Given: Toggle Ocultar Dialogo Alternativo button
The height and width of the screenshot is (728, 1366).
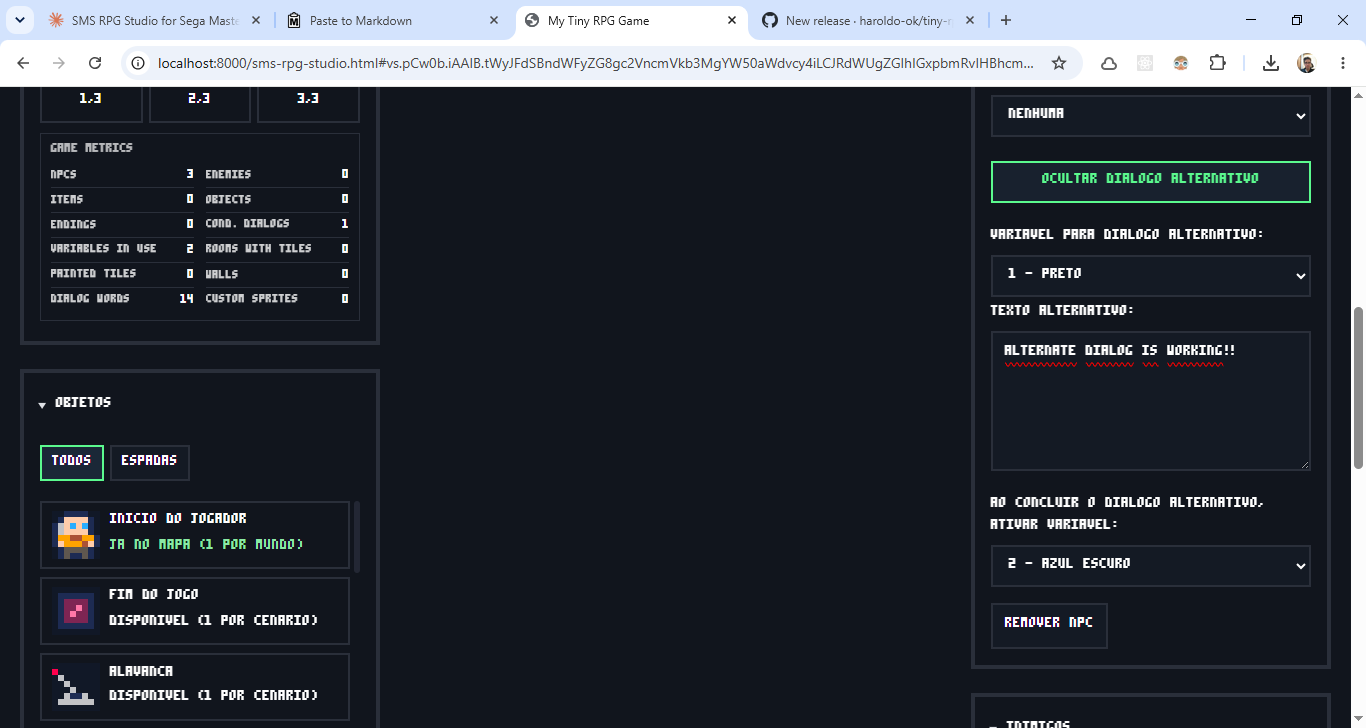Looking at the screenshot, I should [x=1150, y=182].
